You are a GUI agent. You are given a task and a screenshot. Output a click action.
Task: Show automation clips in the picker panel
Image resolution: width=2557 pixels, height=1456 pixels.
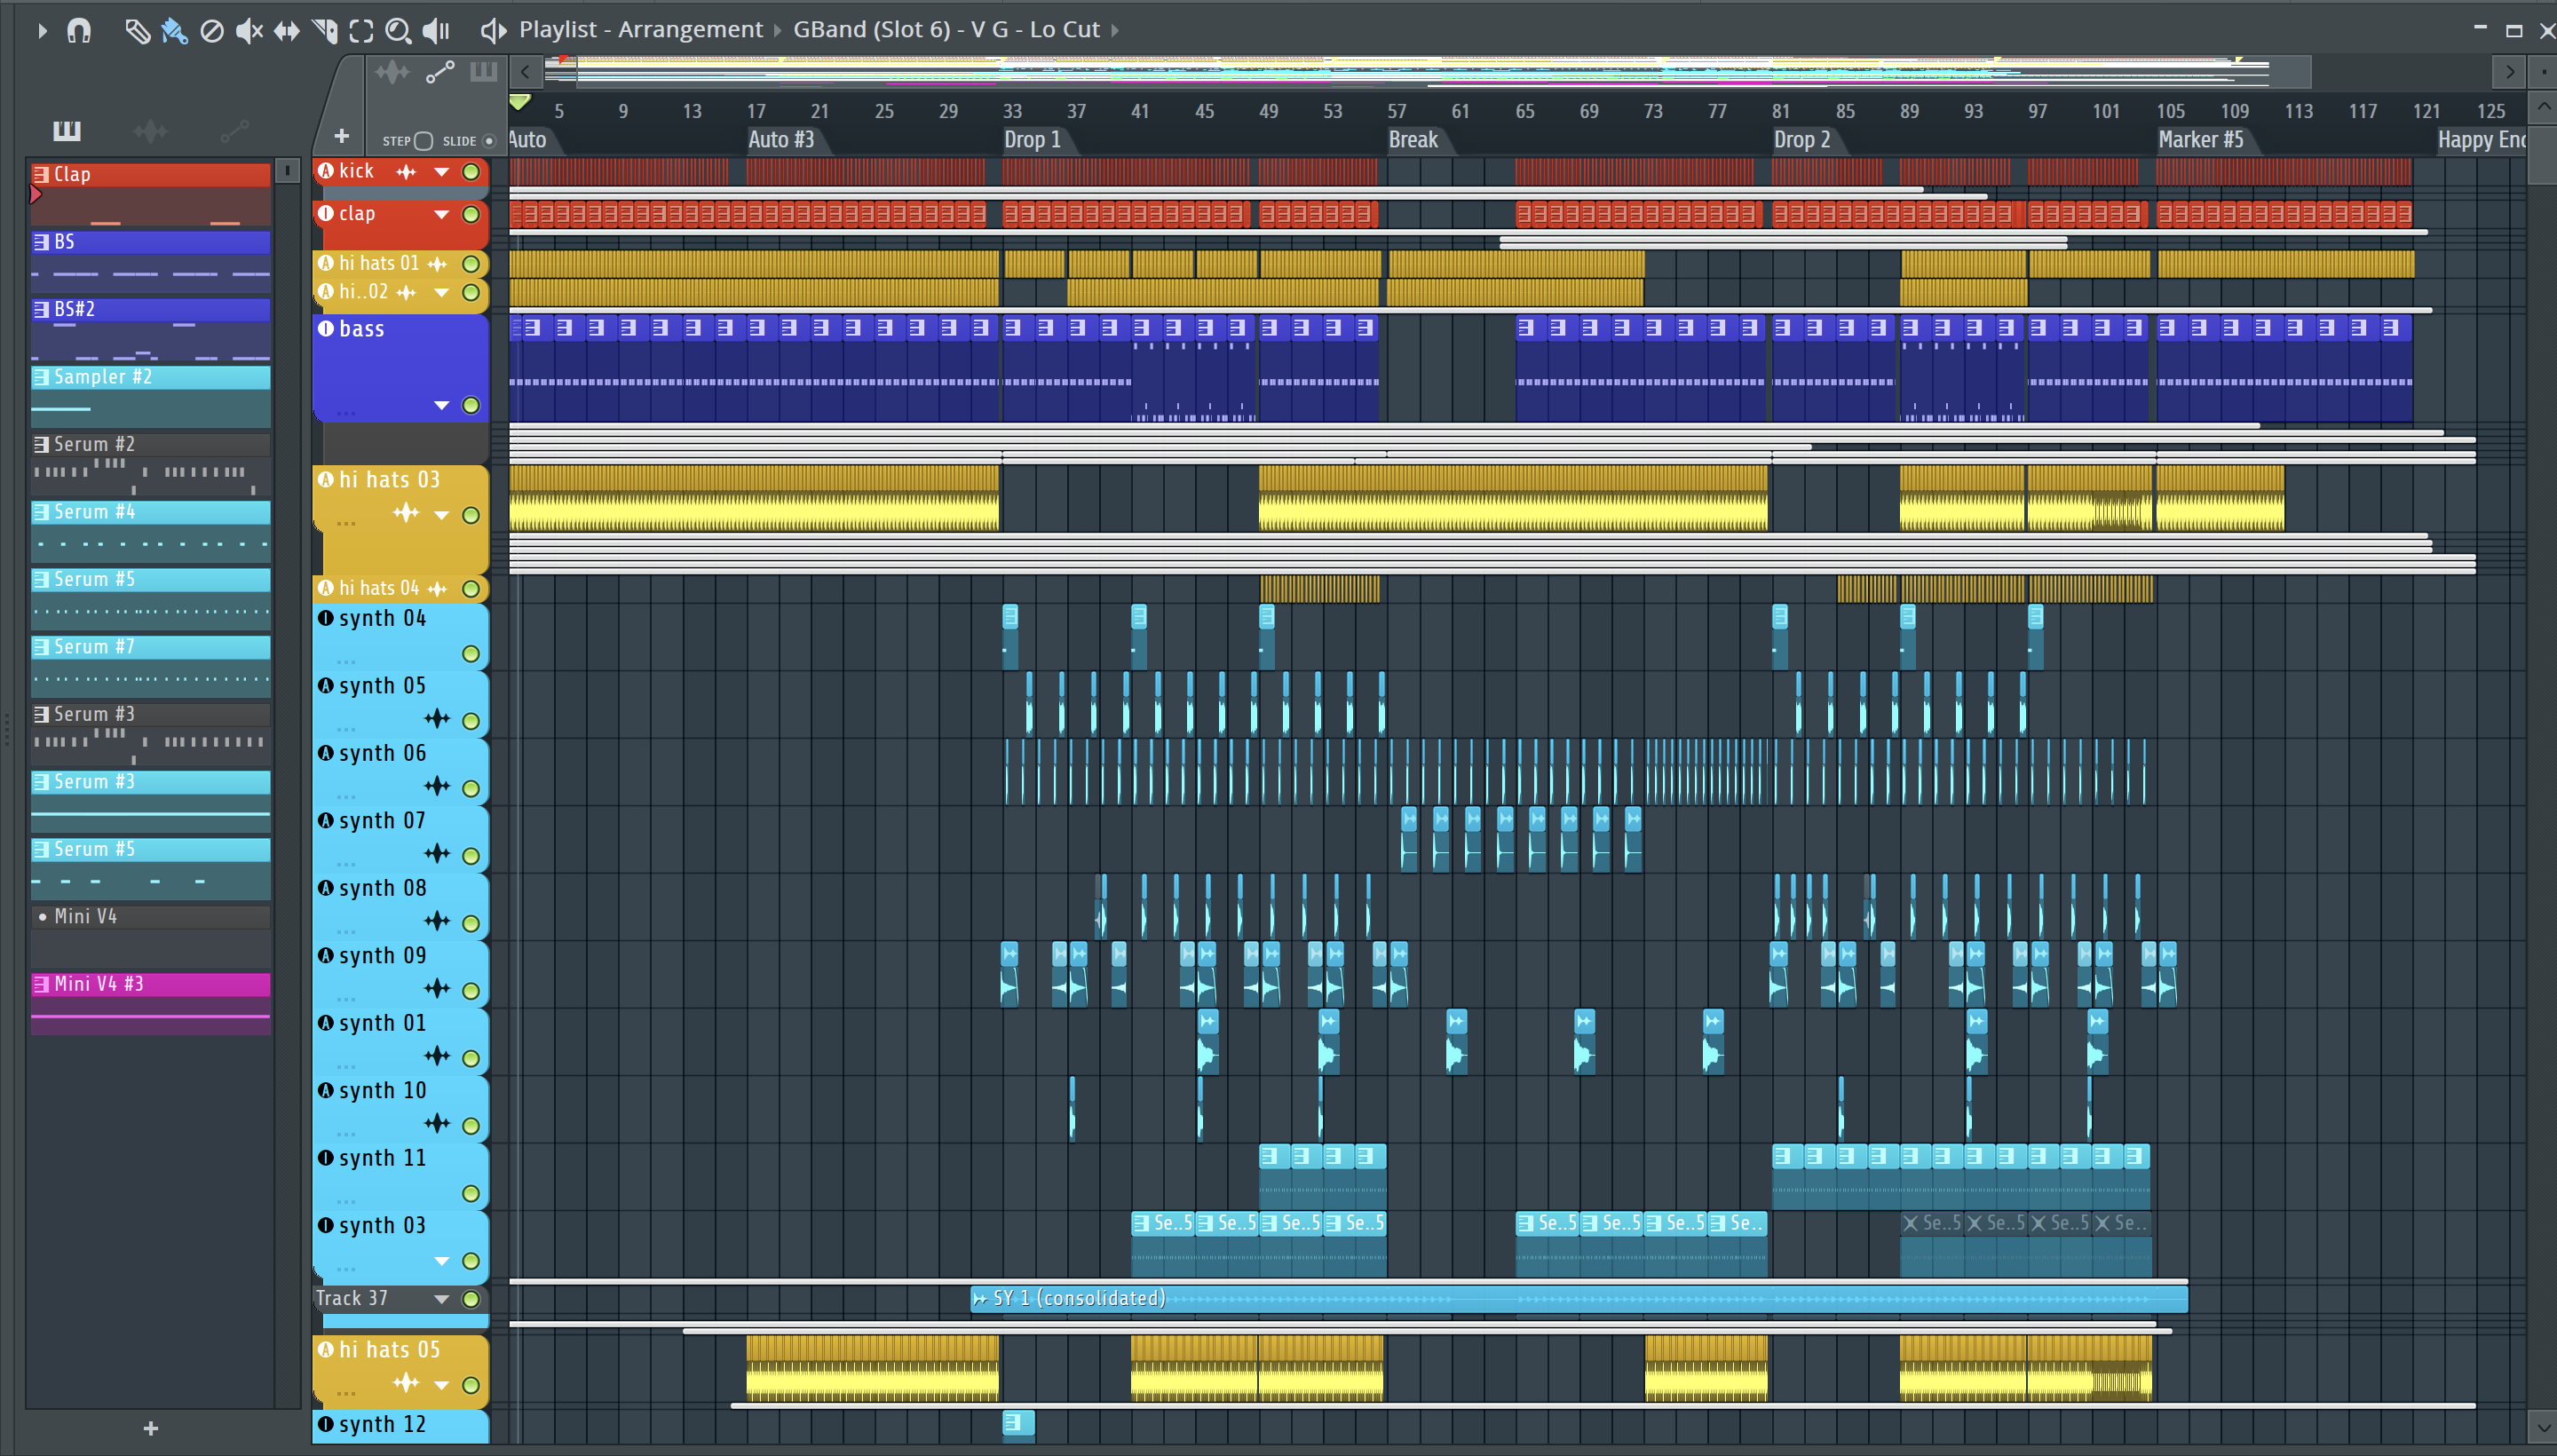click(234, 130)
